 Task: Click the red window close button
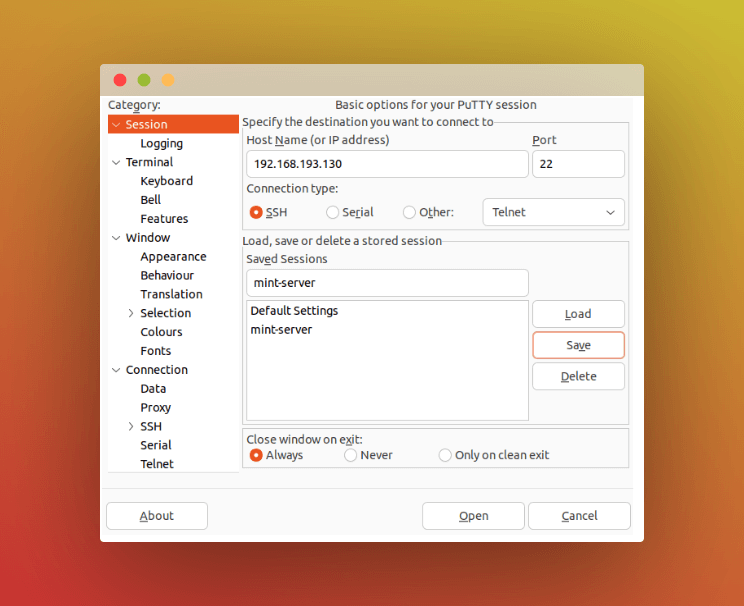tap(120, 80)
